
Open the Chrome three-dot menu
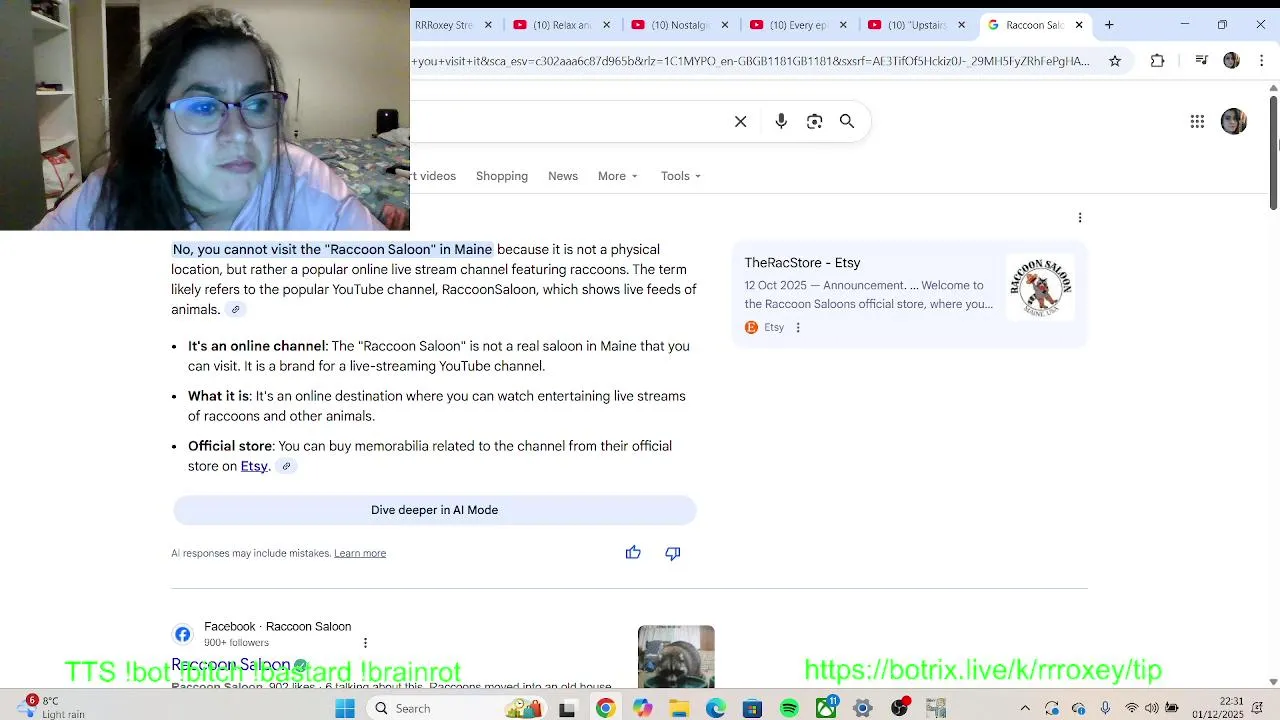[1262, 61]
